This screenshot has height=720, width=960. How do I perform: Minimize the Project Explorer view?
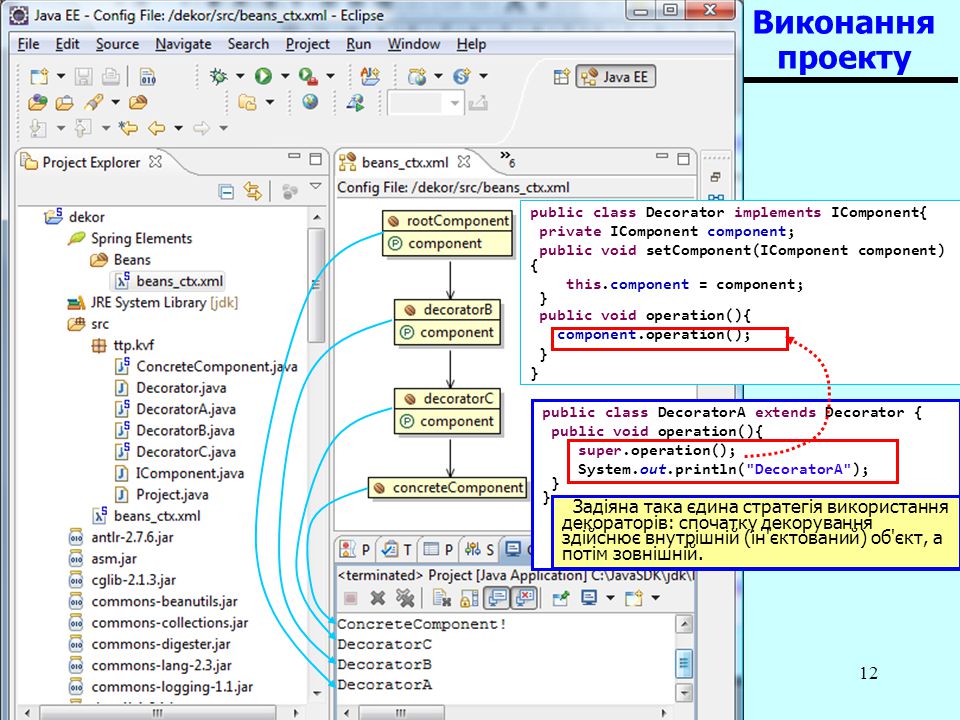[294, 157]
